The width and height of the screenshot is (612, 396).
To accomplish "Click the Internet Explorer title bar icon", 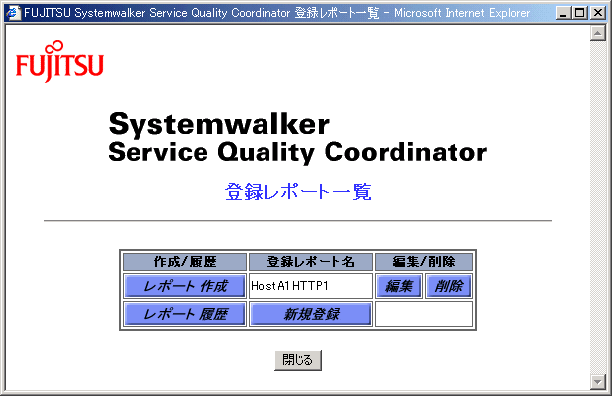I will click(x=13, y=12).
